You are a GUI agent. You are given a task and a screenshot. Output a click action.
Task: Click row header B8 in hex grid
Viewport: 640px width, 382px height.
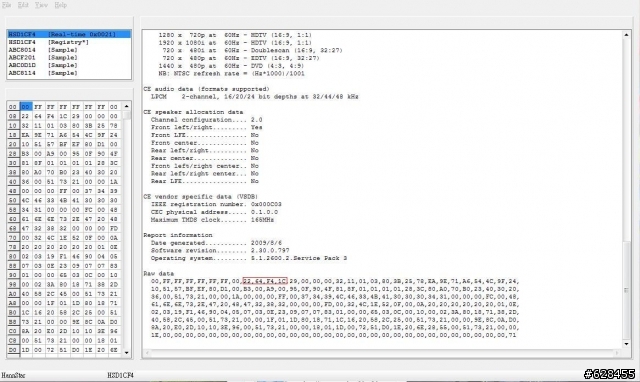(x=13, y=322)
